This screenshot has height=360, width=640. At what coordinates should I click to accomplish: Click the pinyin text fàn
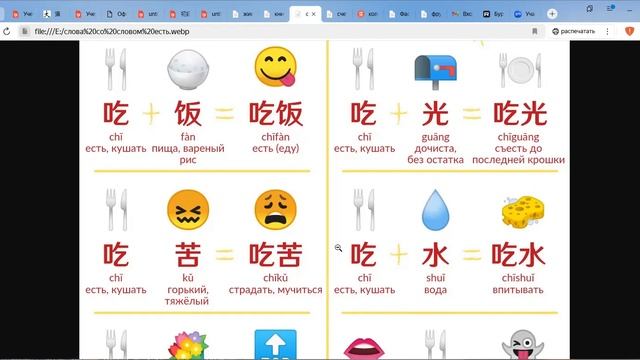pyautogui.click(x=188, y=137)
